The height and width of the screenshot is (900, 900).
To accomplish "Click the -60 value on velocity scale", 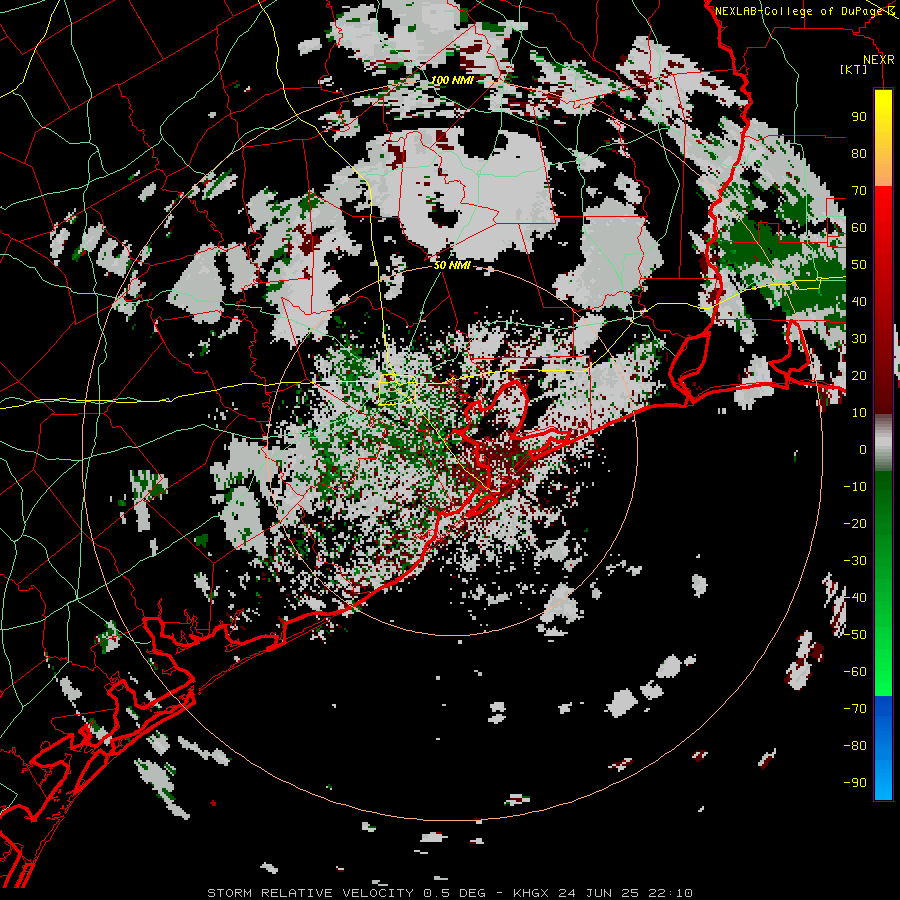I will click(855, 672).
